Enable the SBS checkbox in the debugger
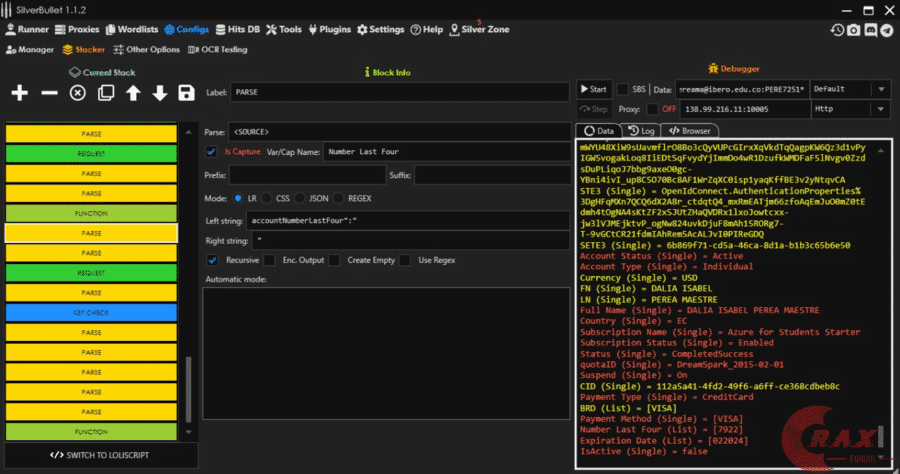The image size is (900, 474). click(x=623, y=89)
